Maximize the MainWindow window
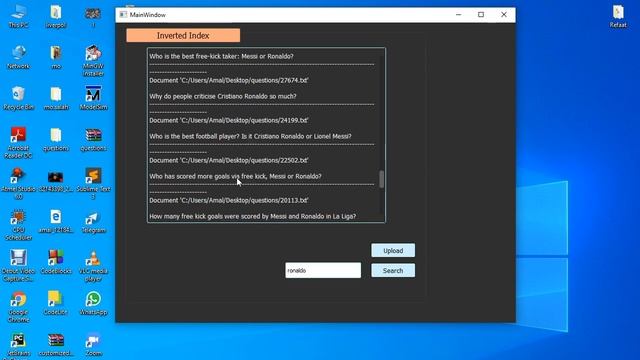Screen dimensions: 640x360 [x=481, y=15]
